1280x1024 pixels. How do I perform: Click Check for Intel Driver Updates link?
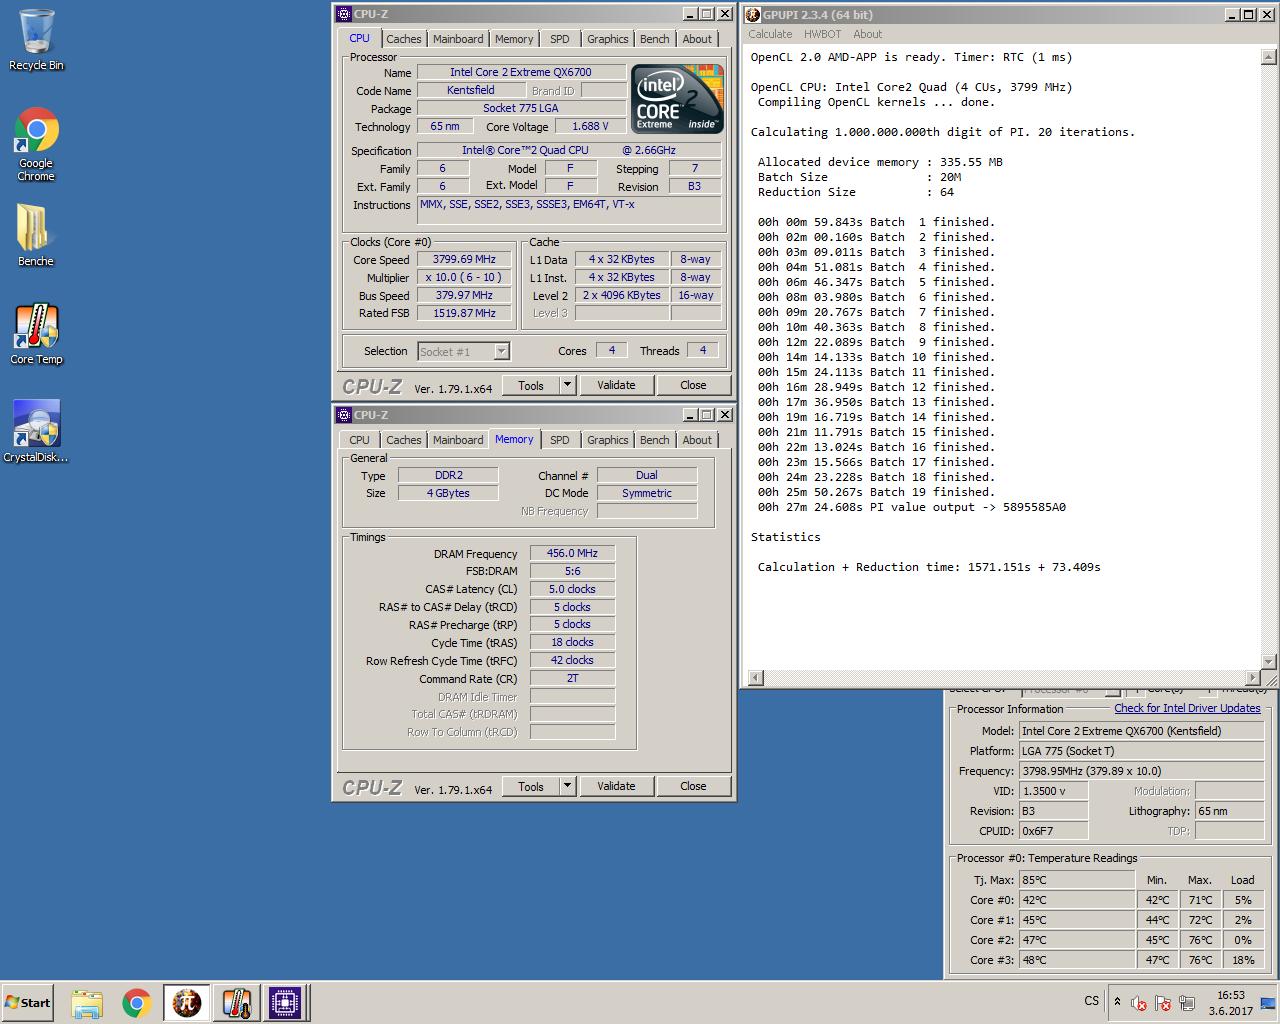coord(1187,708)
